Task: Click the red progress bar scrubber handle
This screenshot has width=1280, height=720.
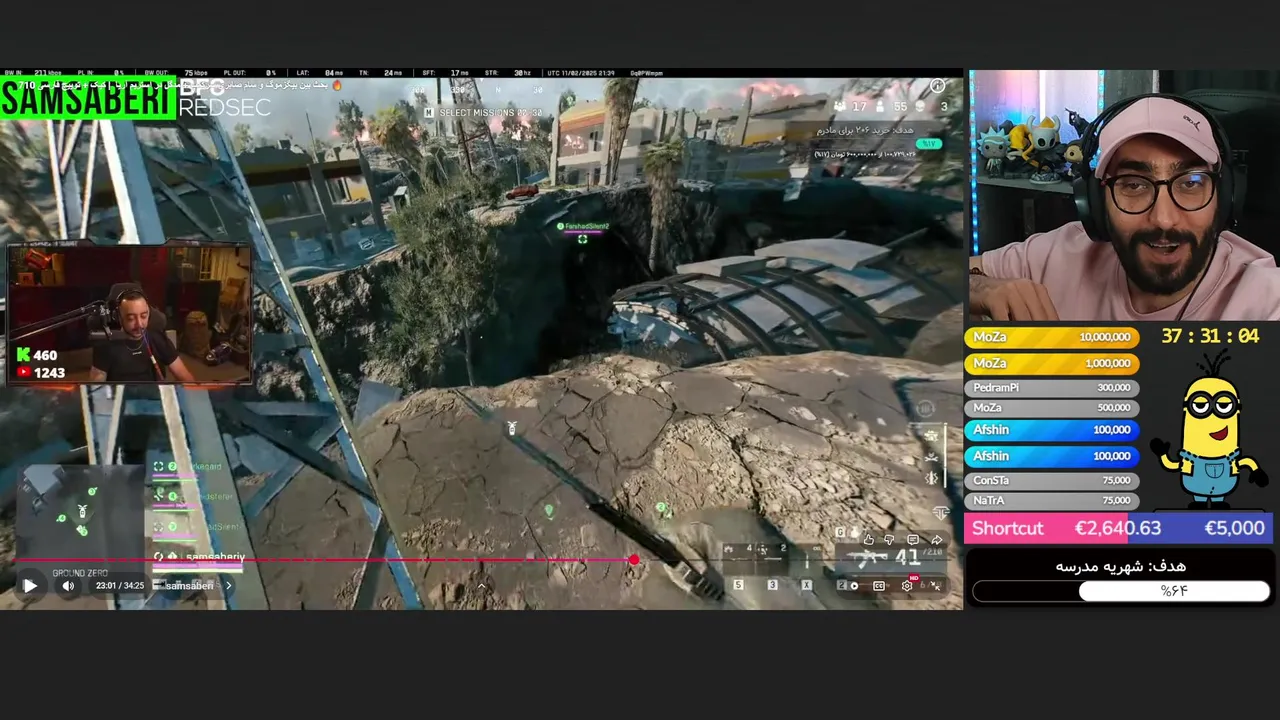Action: pos(634,560)
